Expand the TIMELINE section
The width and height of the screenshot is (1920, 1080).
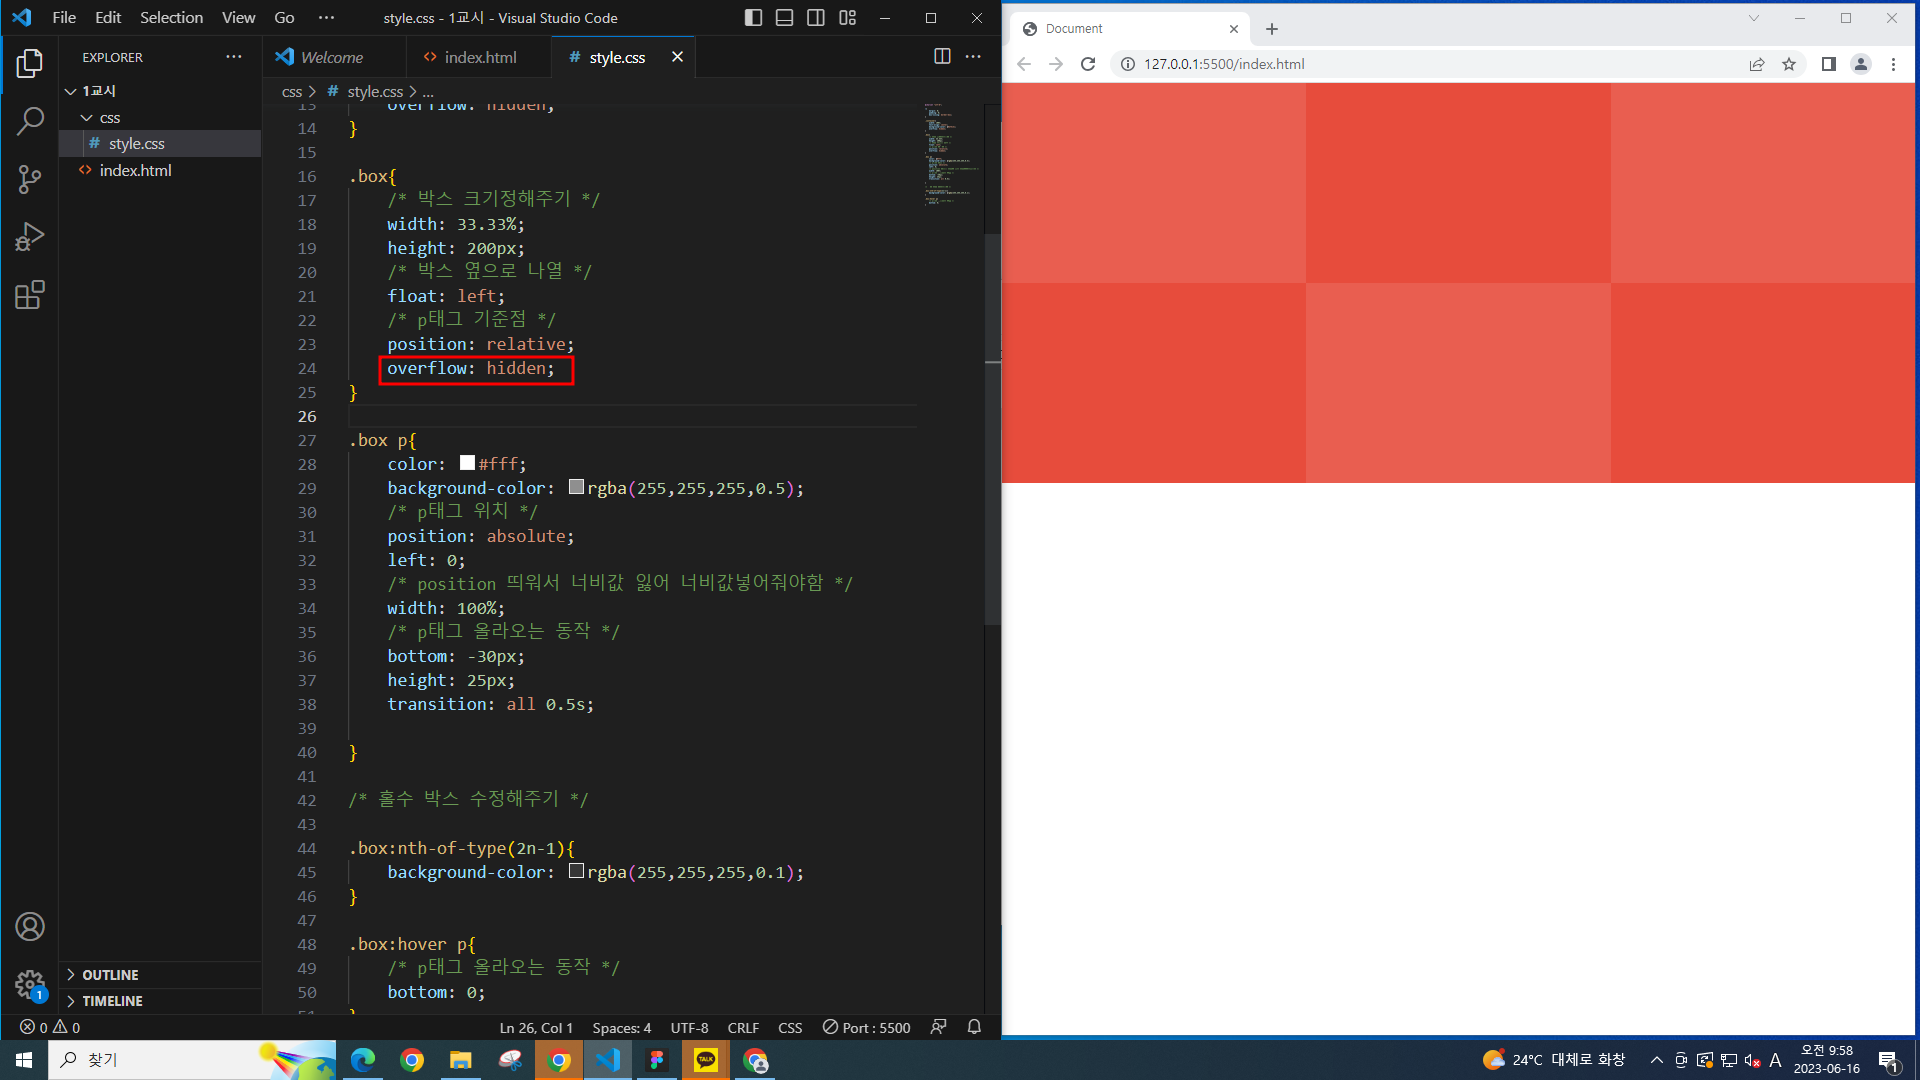point(112,1001)
